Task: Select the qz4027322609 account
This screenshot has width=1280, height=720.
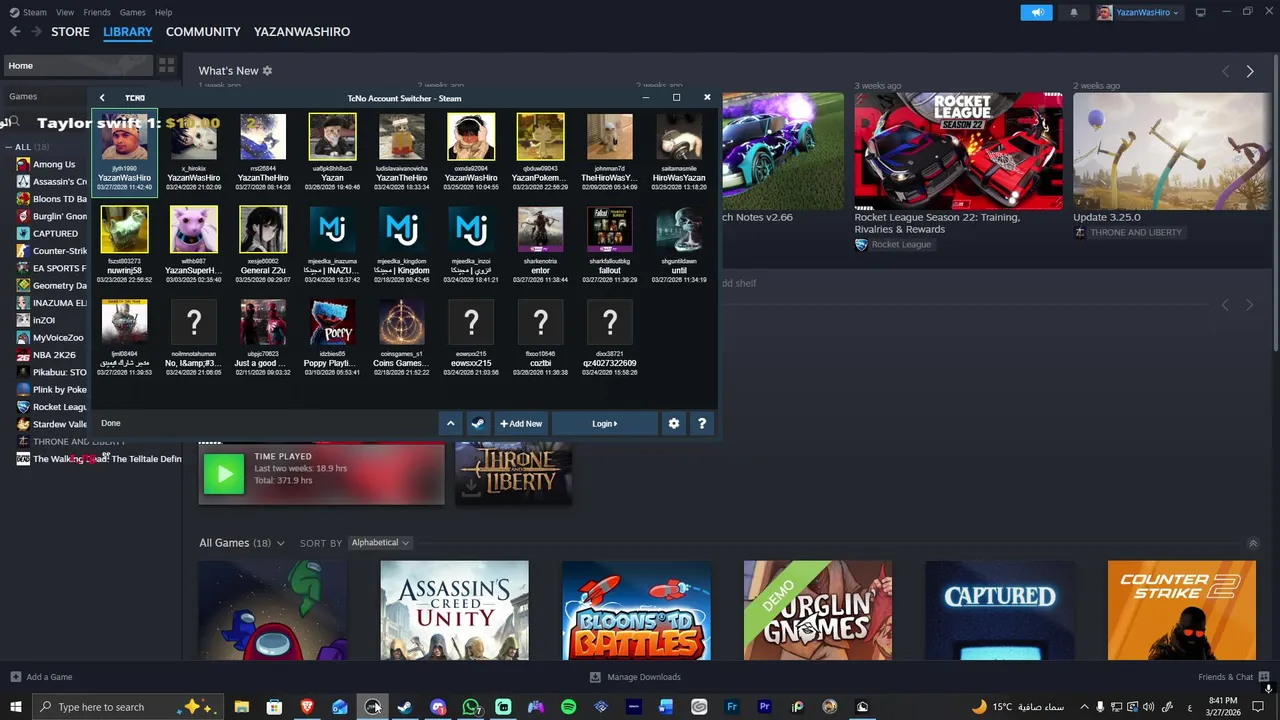Action: [x=609, y=337]
